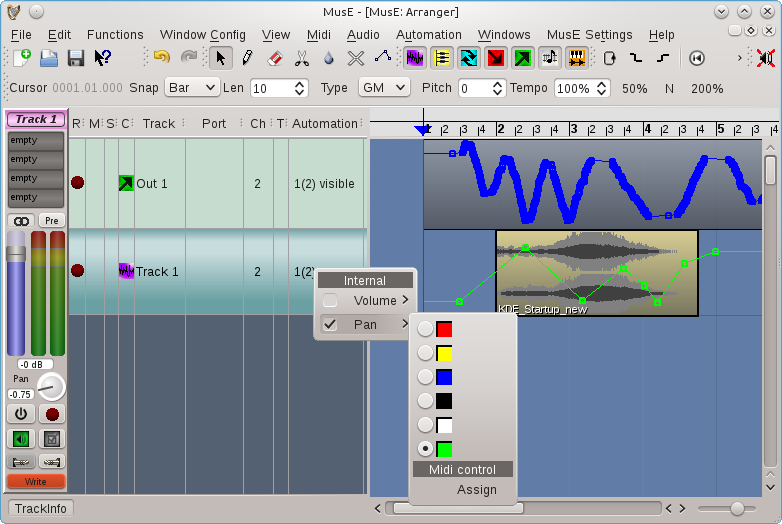Arm record on Out 1 track row

77,183
